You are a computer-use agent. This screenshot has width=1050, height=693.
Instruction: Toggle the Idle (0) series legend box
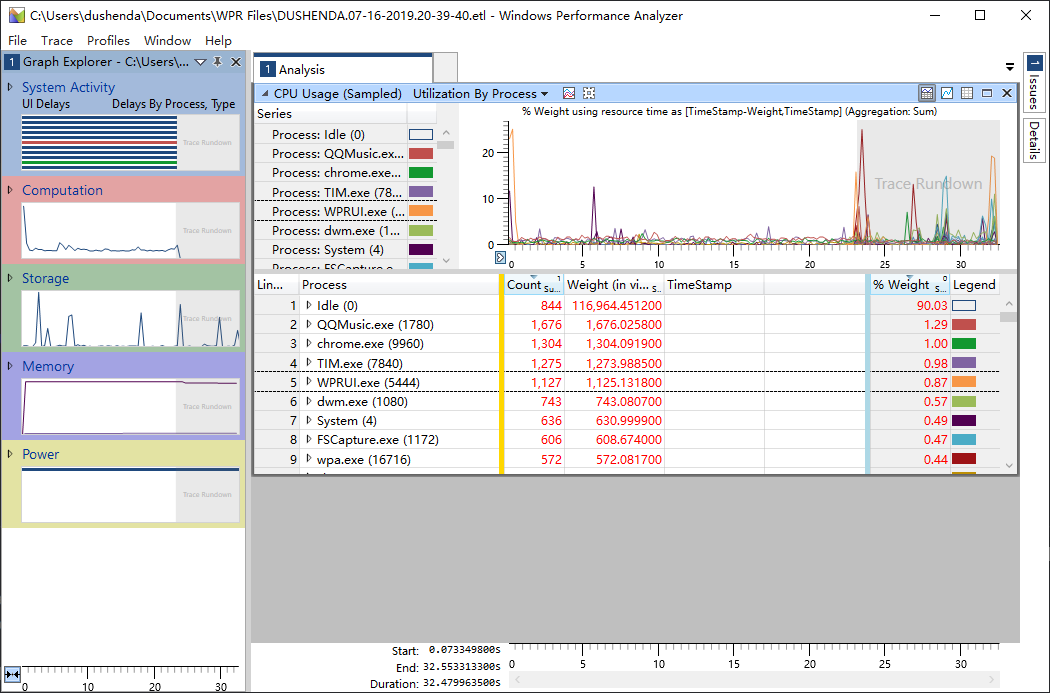[x=421, y=135]
